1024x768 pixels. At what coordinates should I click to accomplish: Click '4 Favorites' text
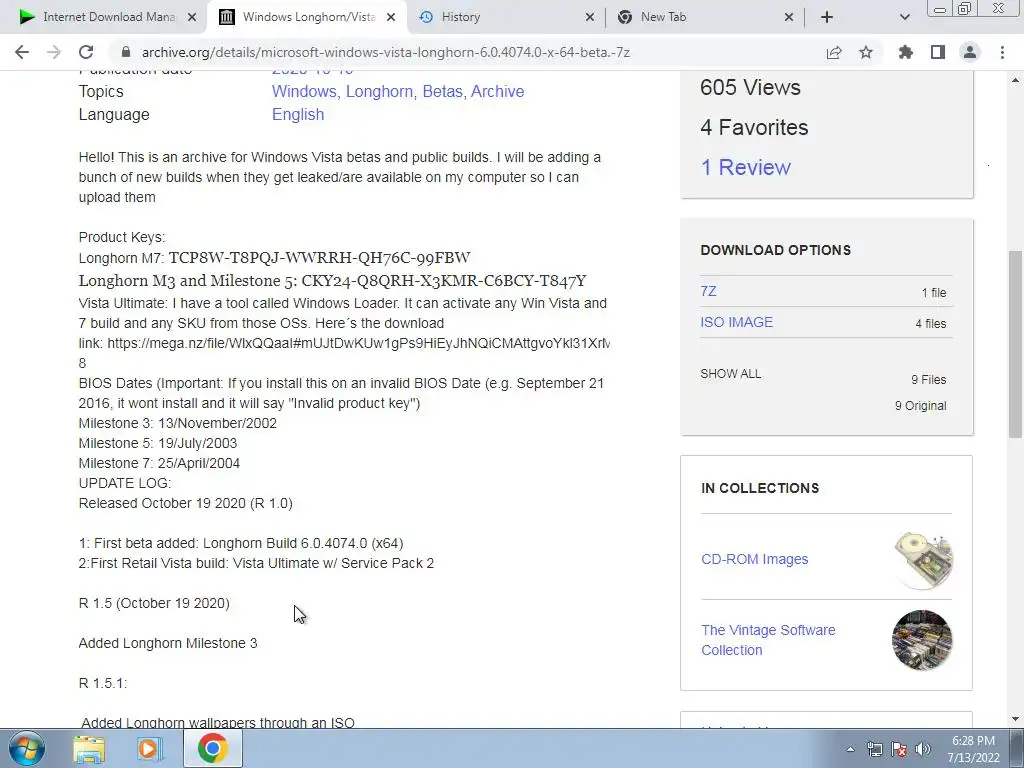[x=754, y=127]
